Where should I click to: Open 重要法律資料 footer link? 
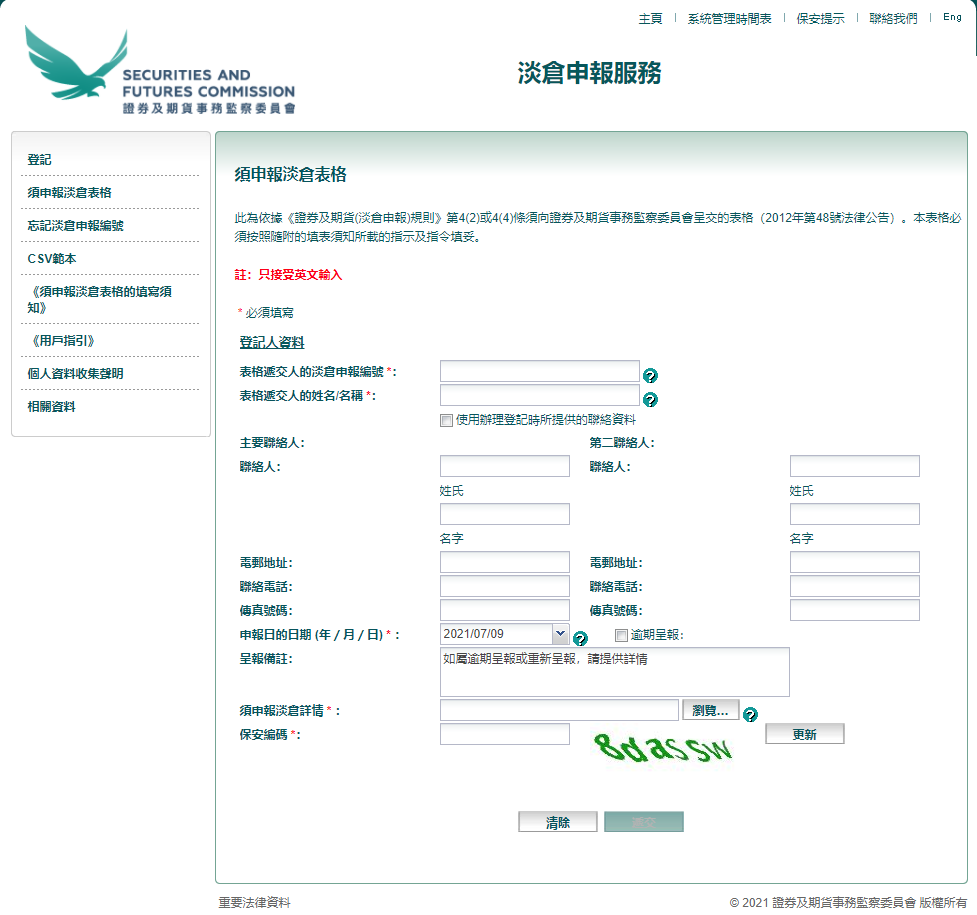tap(255, 903)
